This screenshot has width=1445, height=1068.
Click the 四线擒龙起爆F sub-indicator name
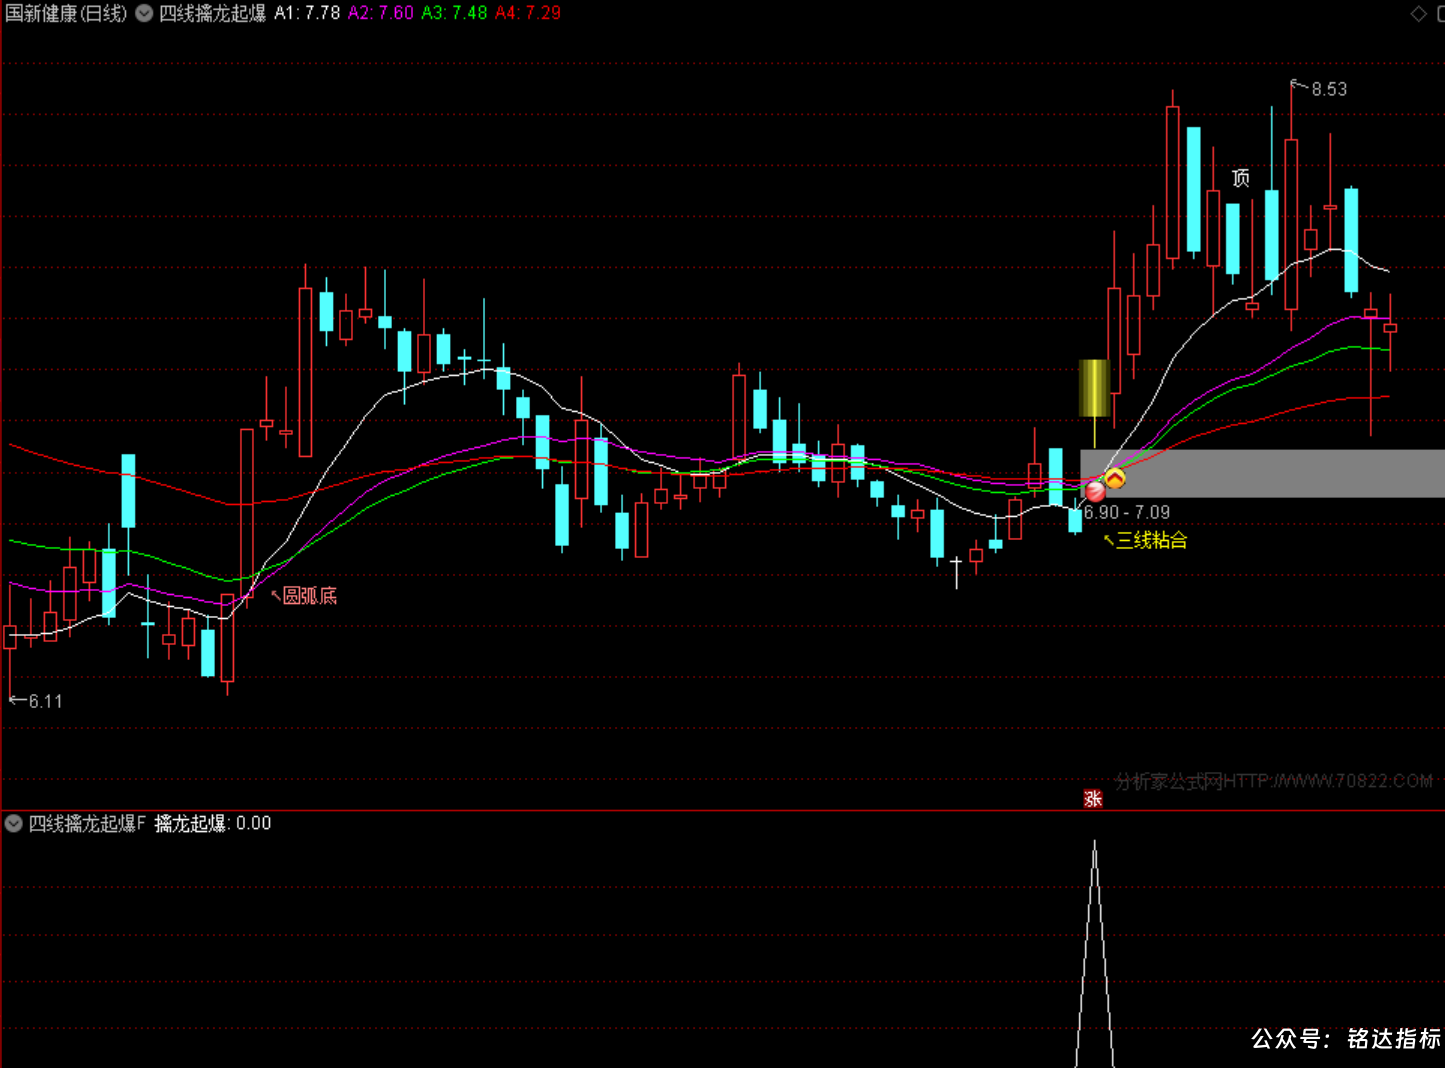[87, 824]
